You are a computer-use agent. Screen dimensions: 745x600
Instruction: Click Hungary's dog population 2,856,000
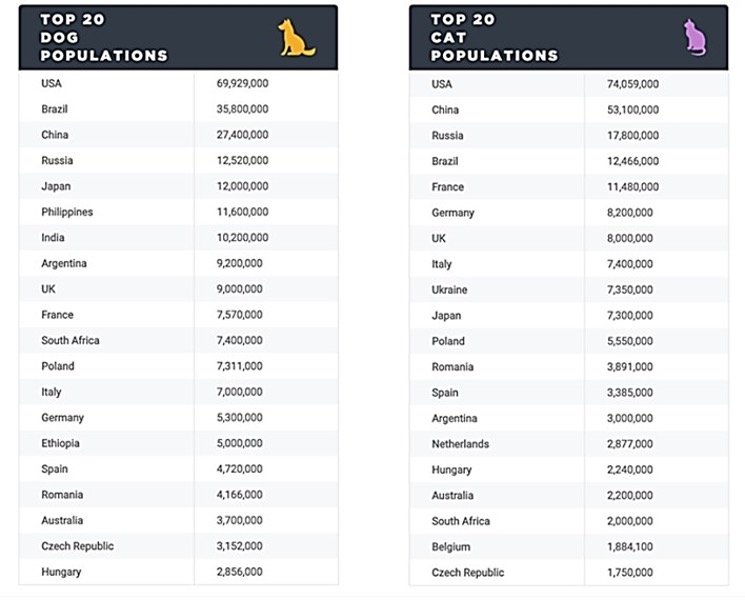pos(239,571)
